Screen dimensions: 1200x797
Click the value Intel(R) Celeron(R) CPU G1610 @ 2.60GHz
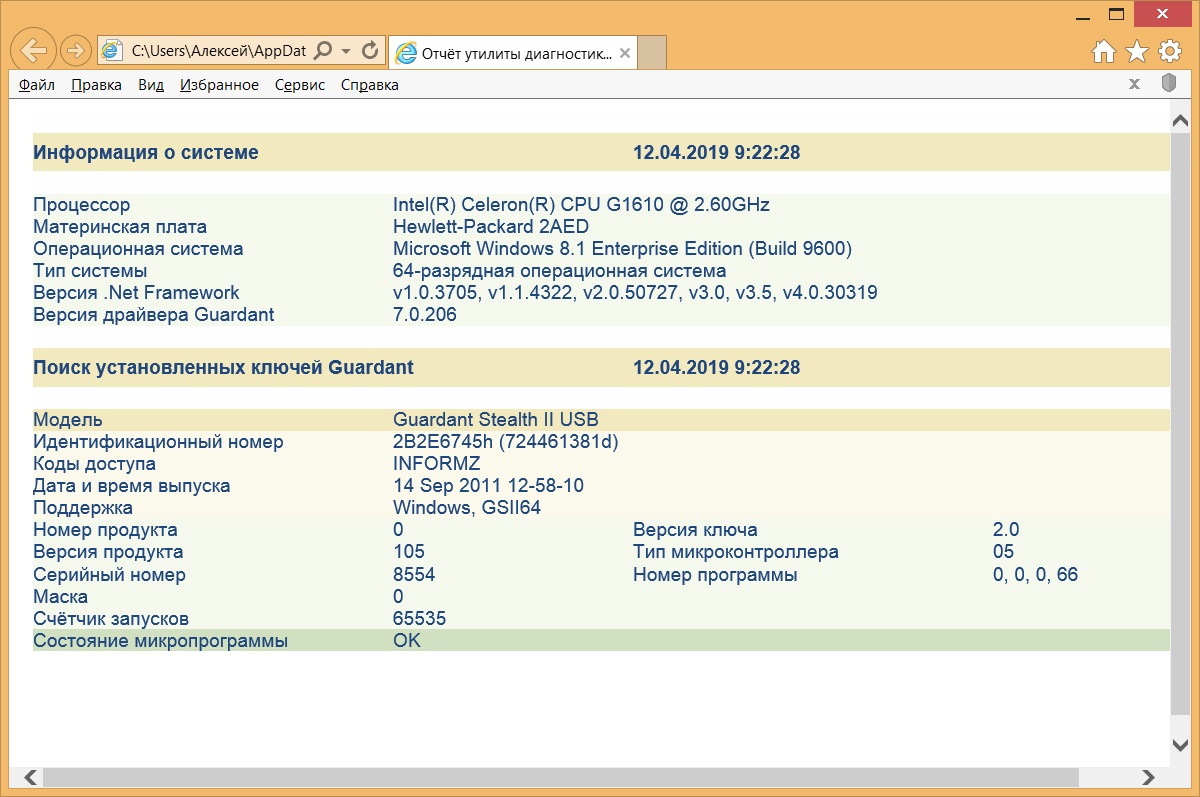tap(581, 205)
